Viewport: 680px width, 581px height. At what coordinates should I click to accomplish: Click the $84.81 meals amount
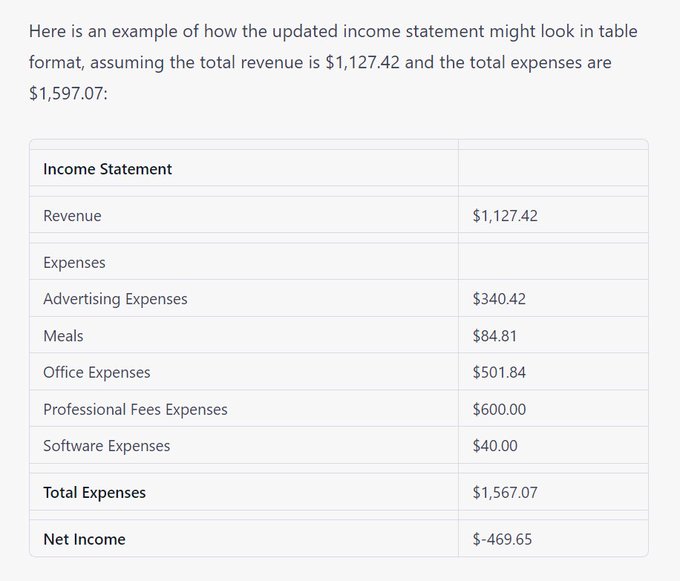pyautogui.click(x=495, y=336)
